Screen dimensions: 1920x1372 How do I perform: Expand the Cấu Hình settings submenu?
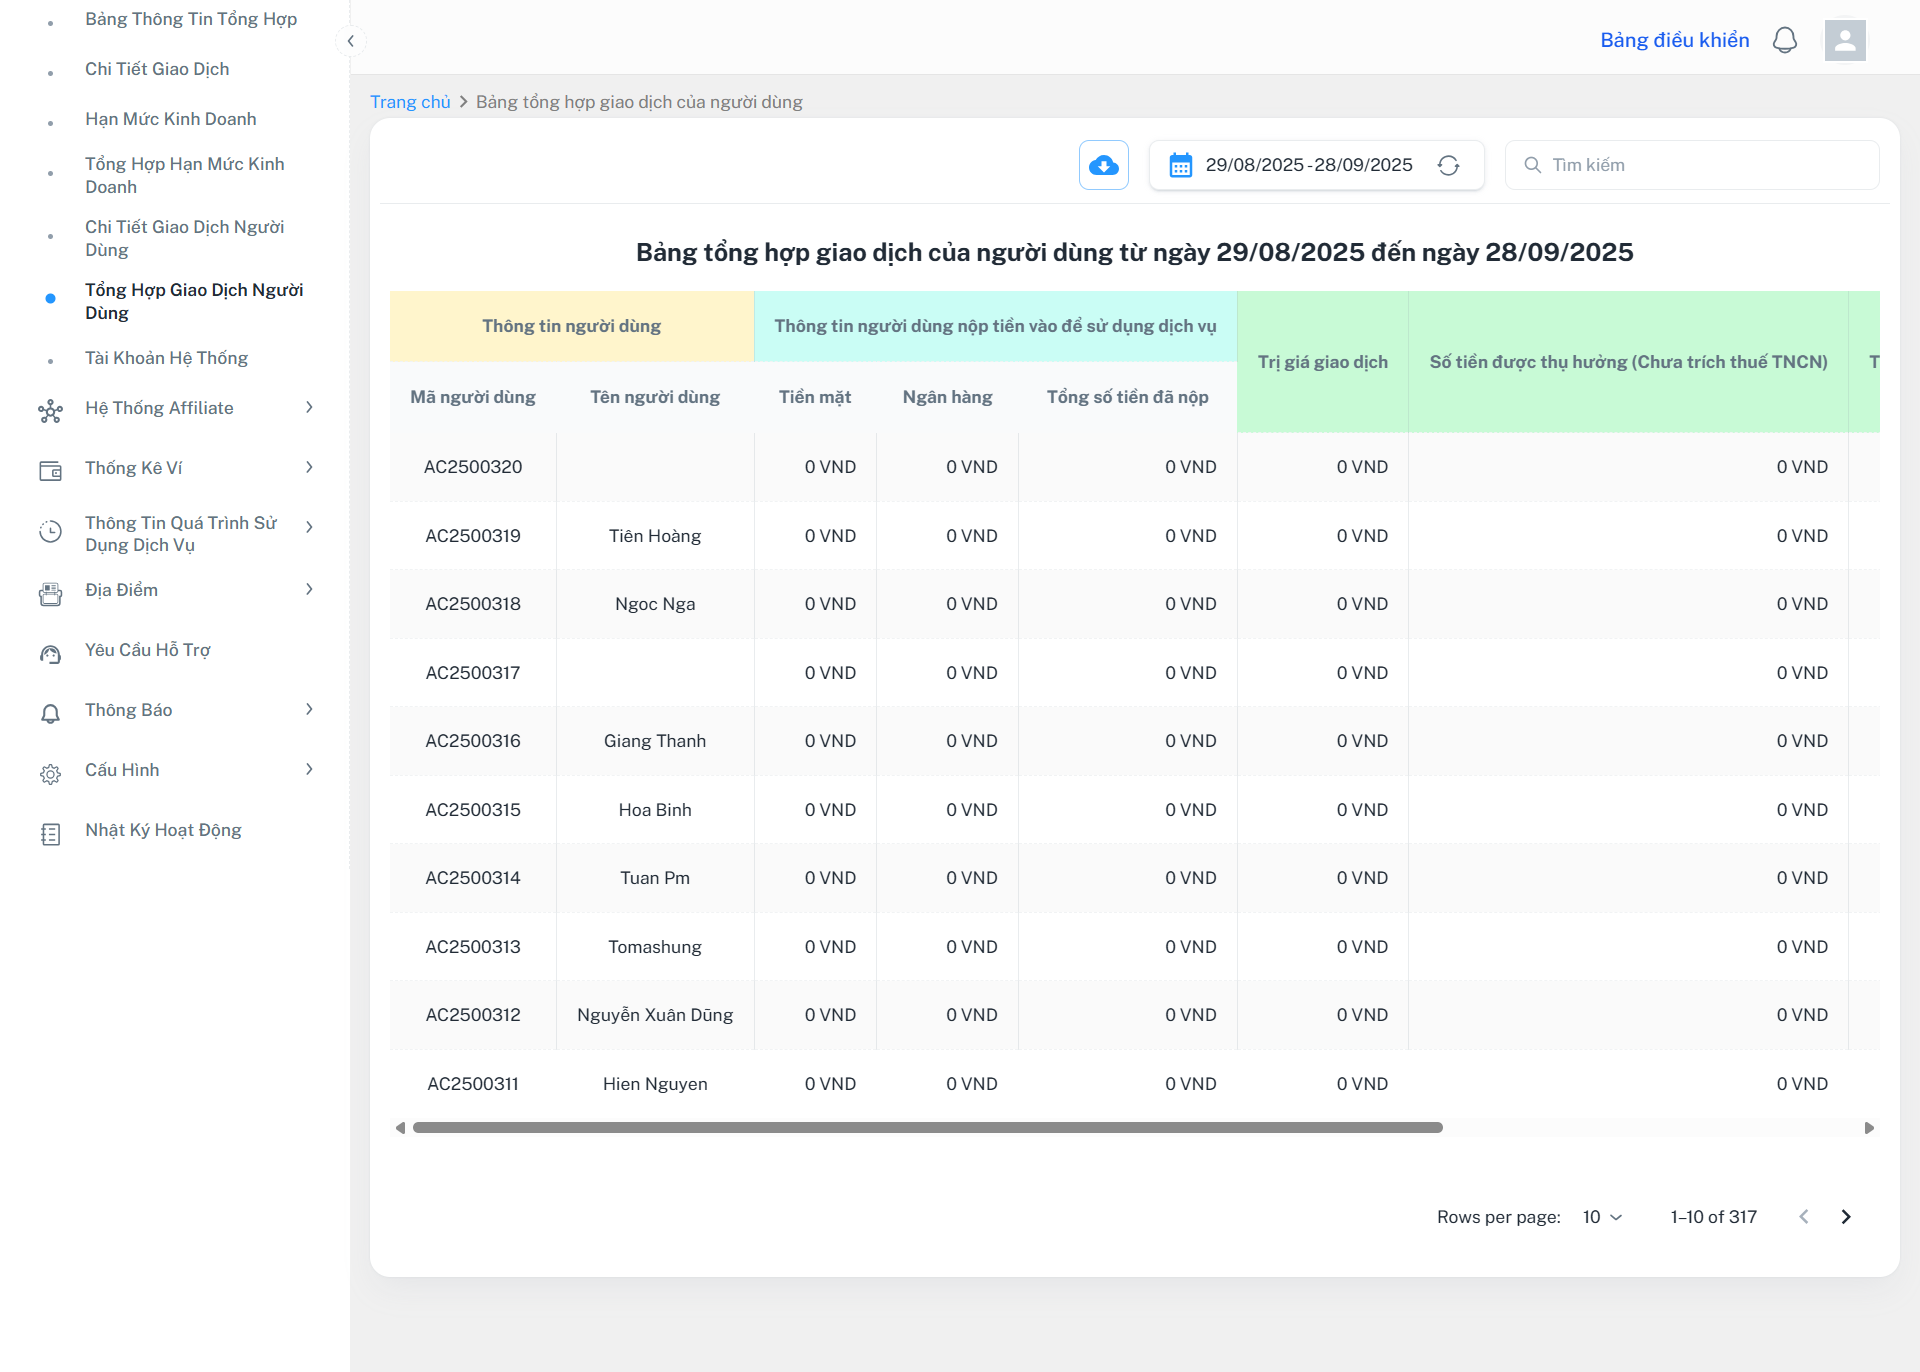point(309,769)
